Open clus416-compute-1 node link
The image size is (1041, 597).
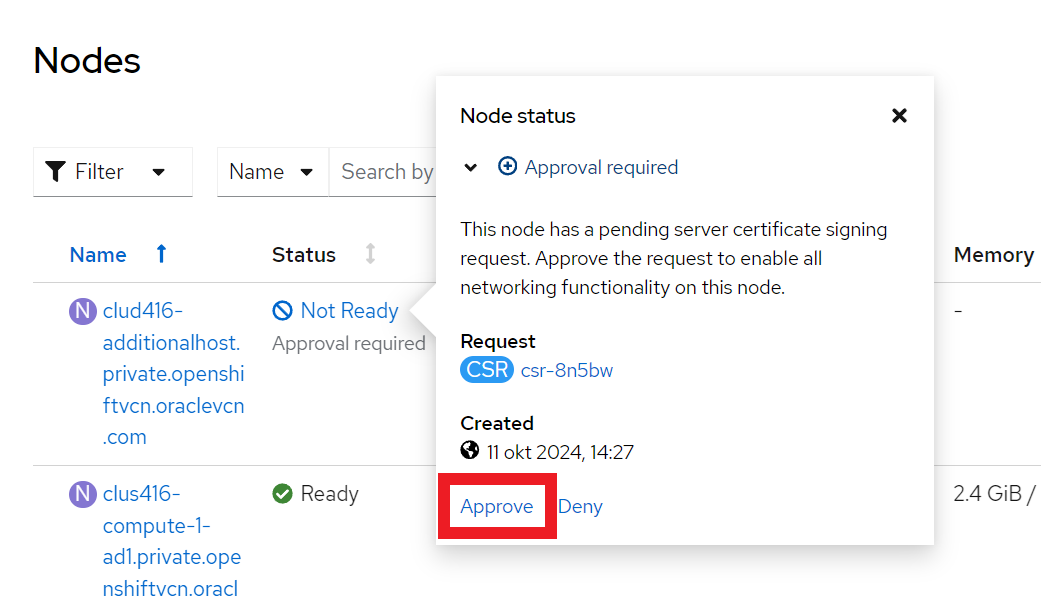point(172,540)
